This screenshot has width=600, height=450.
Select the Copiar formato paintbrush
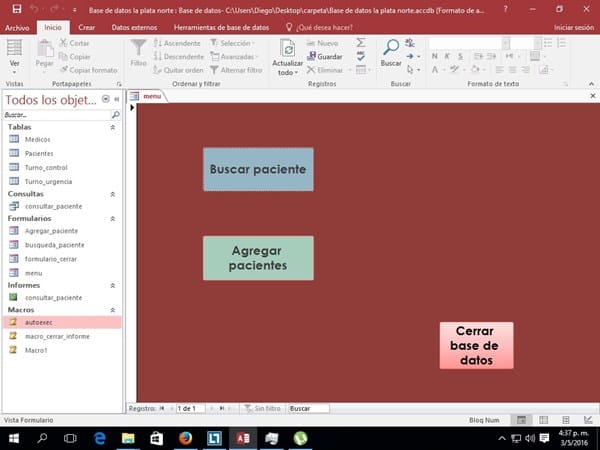(89, 70)
